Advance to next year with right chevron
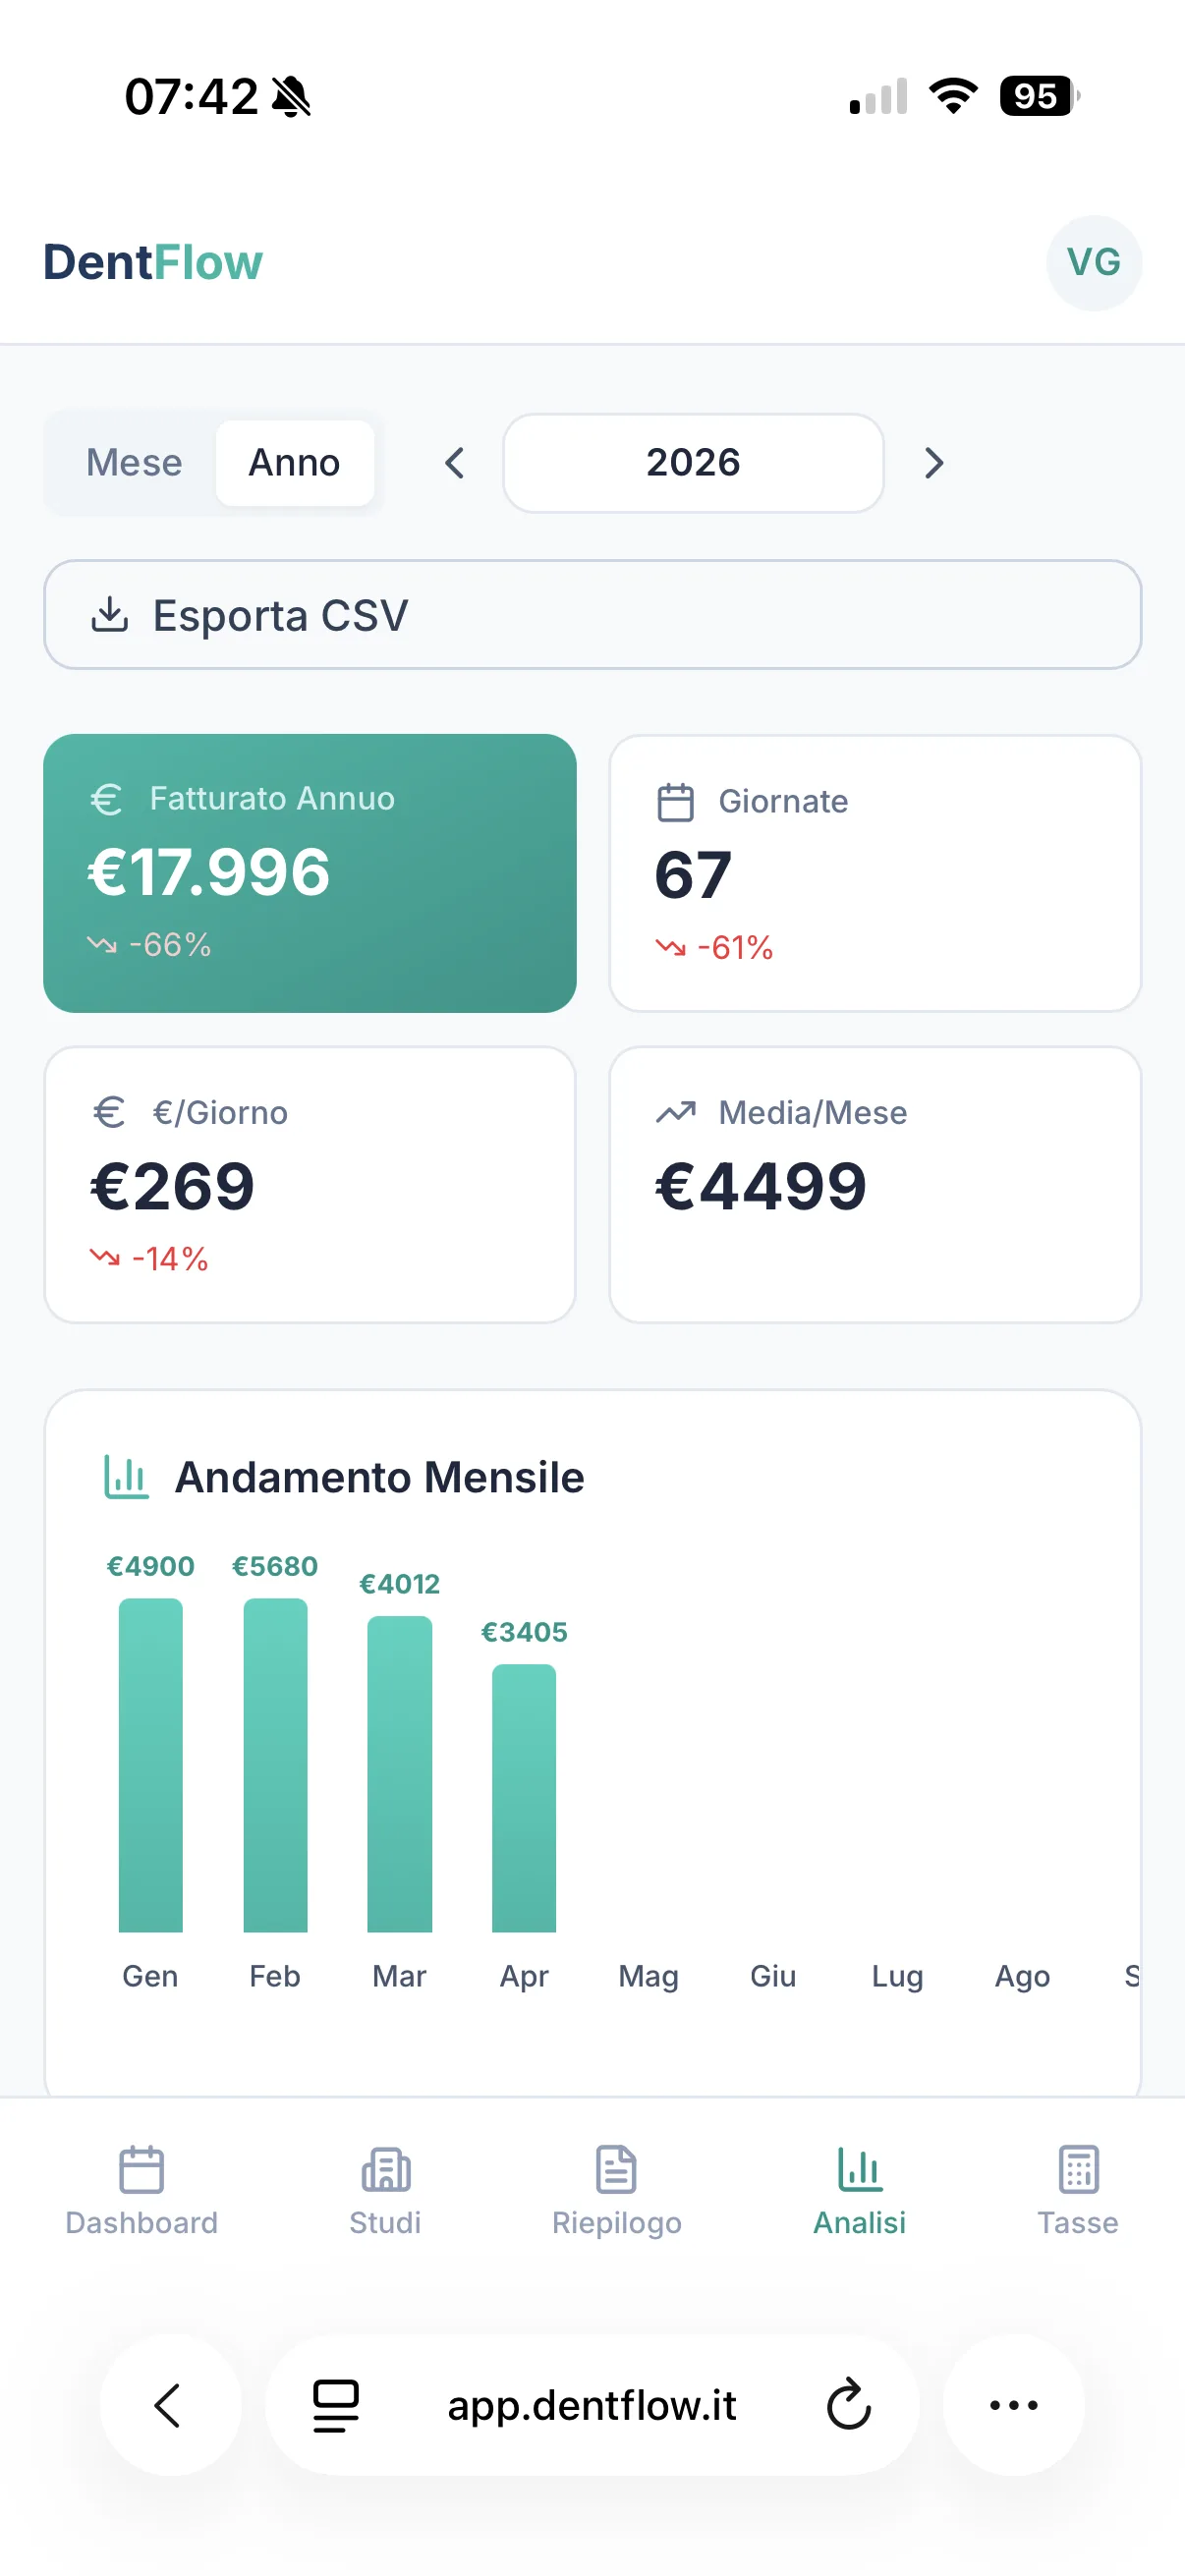This screenshot has height=2576, width=1185. (x=933, y=463)
